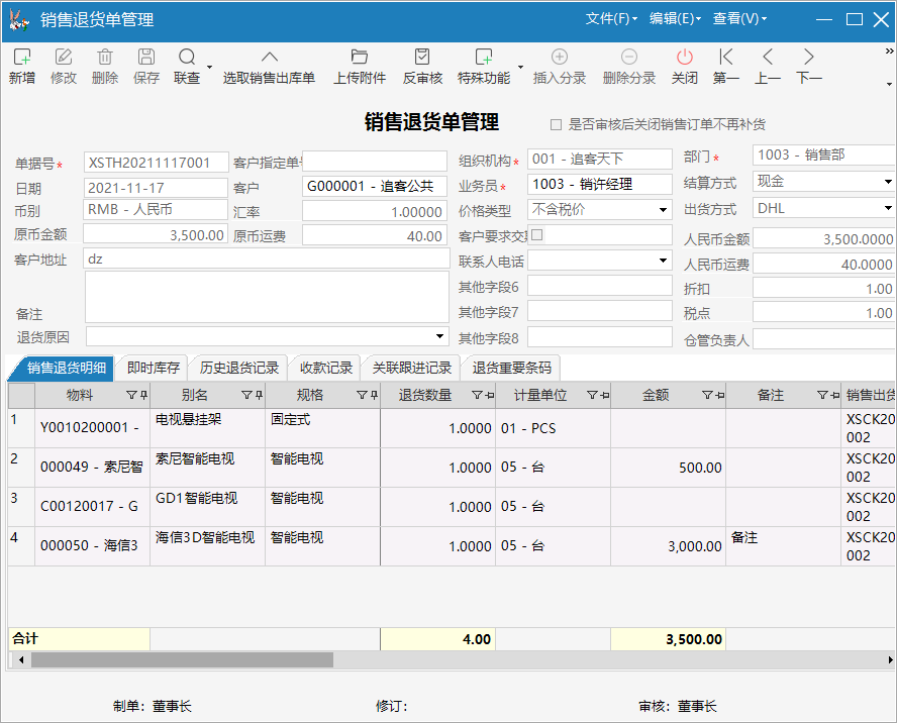
Task: Toggle the 客户要求交 checkbox
Action: tap(537, 234)
